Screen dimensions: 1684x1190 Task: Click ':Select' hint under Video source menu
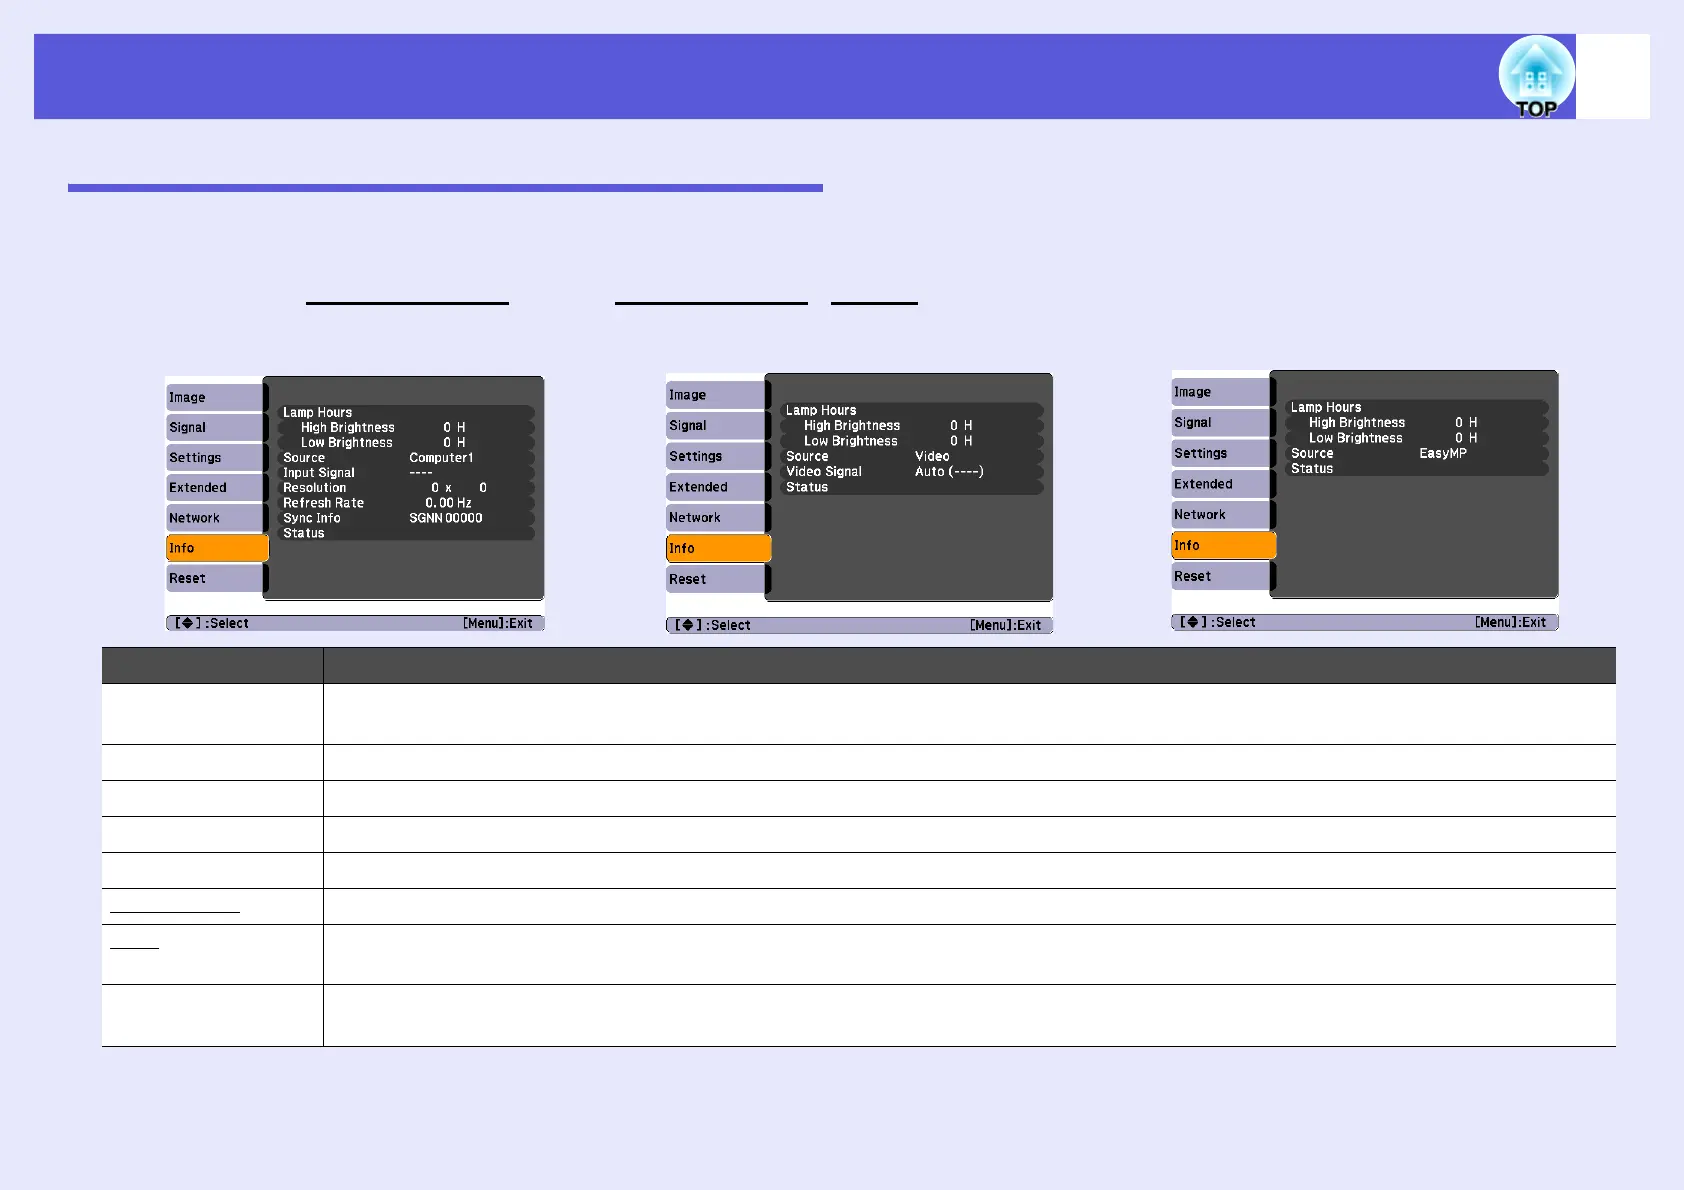pyautogui.click(x=729, y=625)
